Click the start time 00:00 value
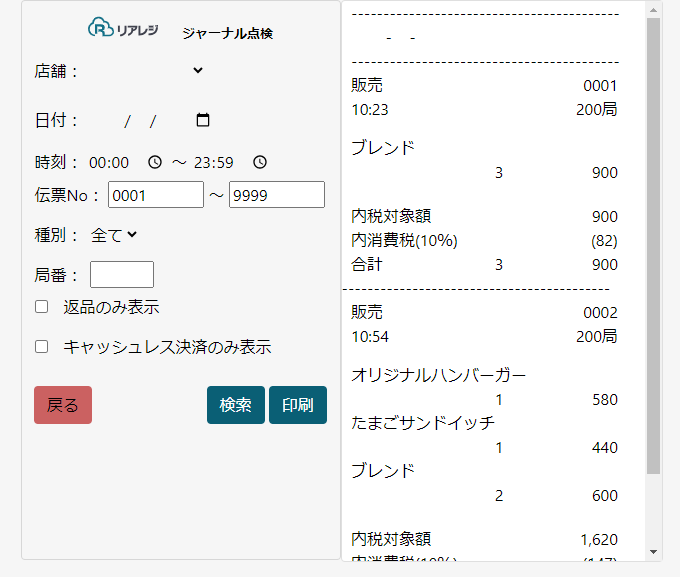680x577 pixels. tap(109, 163)
